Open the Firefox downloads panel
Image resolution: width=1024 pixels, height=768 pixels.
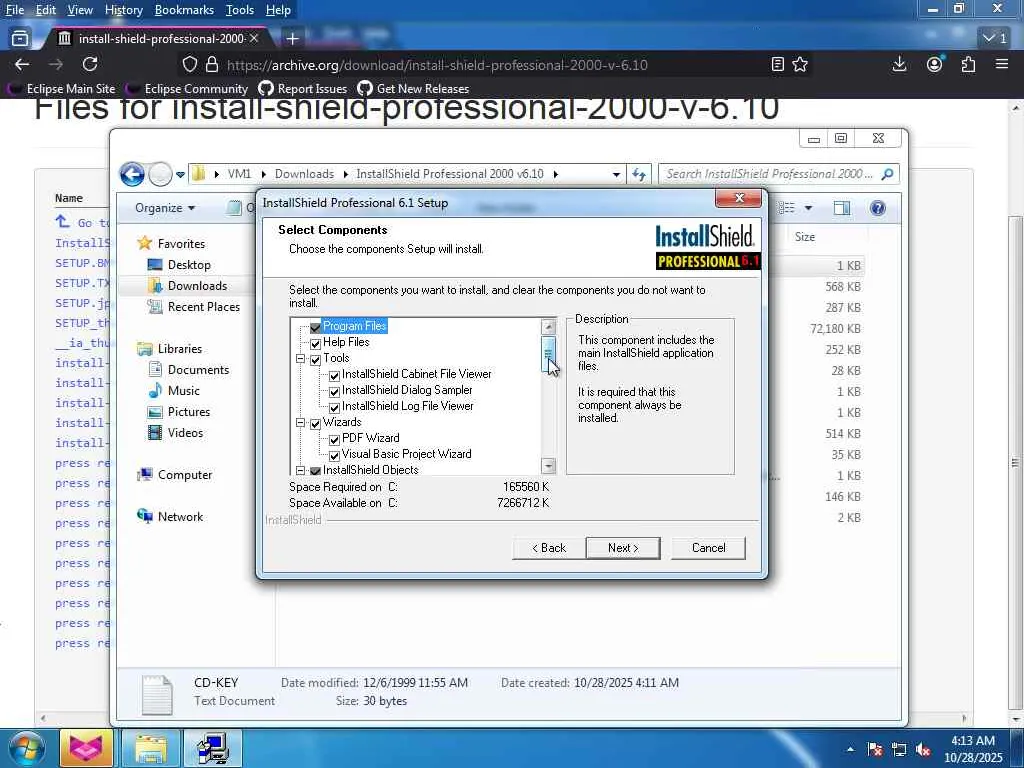pyautogui.click(x=899, y=64)
